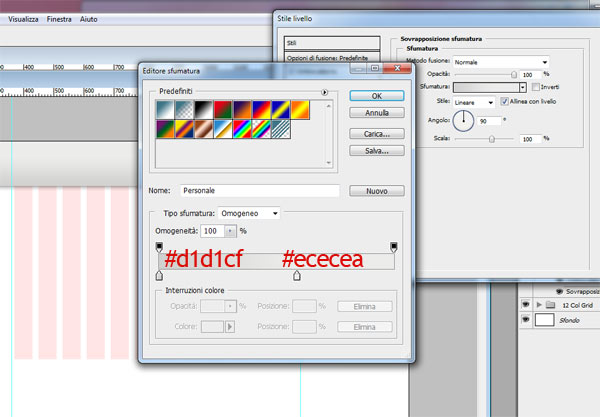
Task: Adjust the Opacità slider in Stile livello
Action: click(514, 75)
